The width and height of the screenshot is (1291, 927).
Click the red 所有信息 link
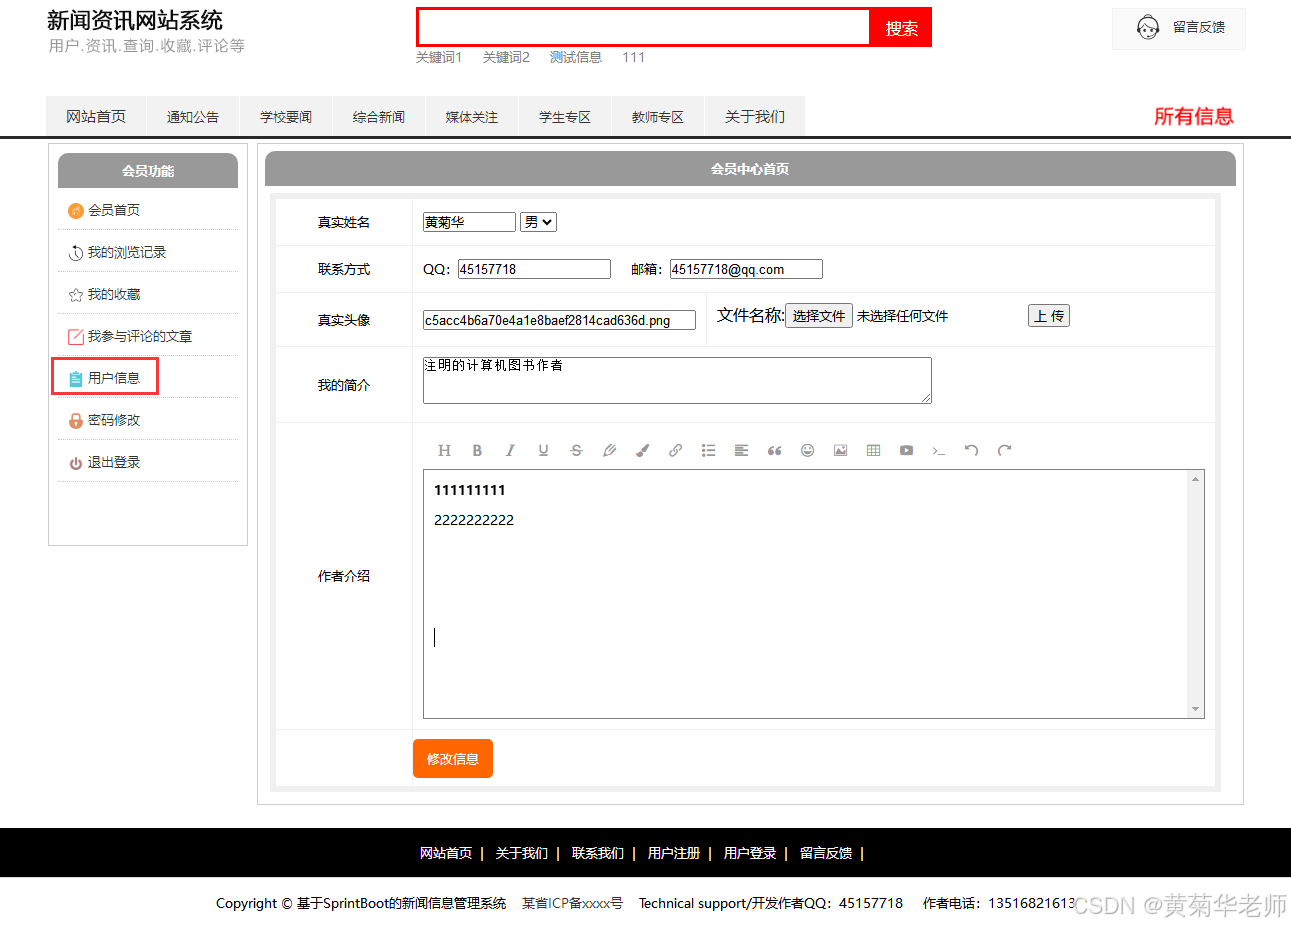1193,116
